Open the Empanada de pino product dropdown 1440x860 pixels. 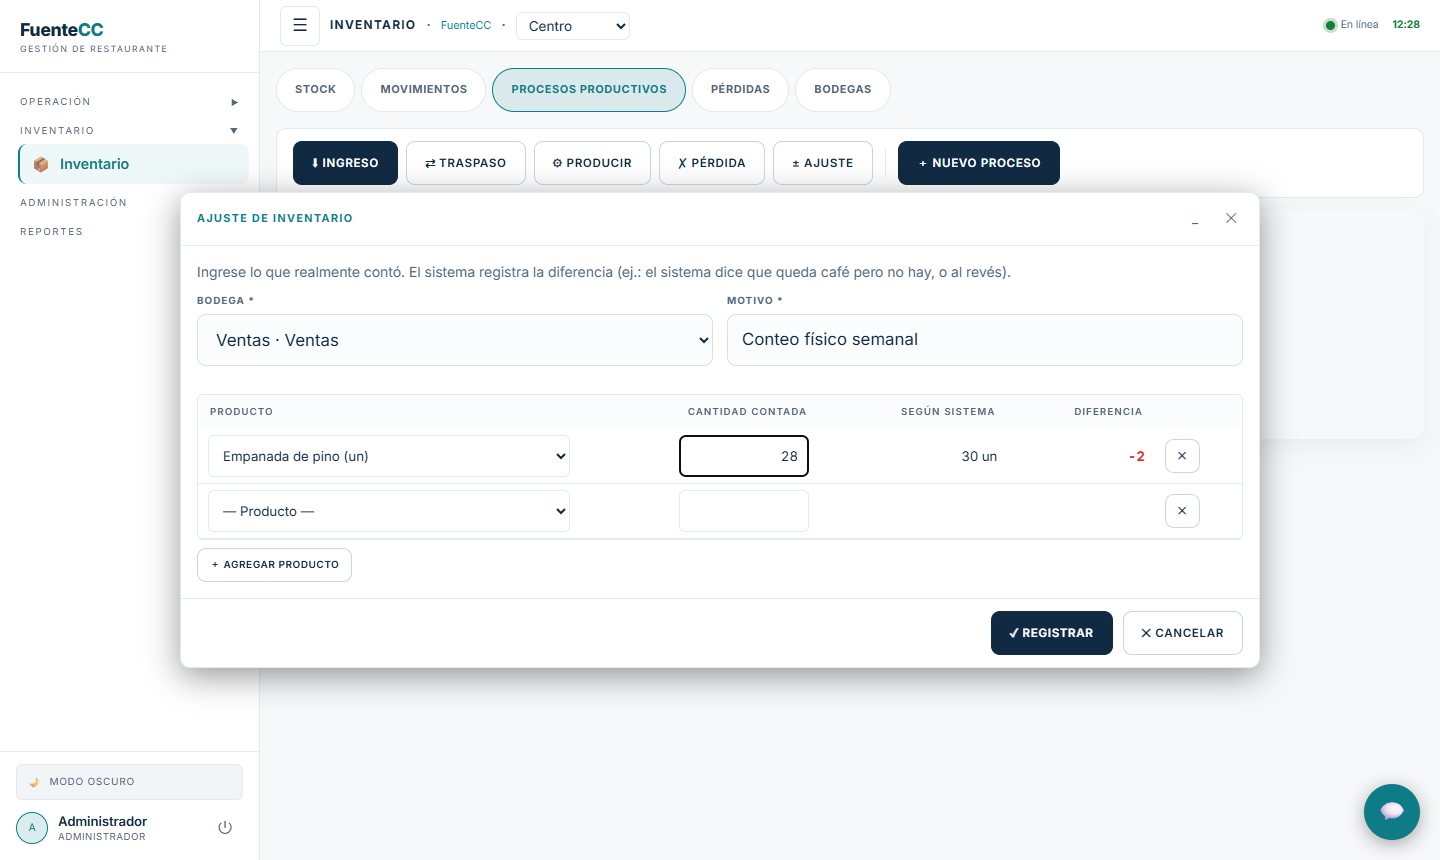coord(389,456)
